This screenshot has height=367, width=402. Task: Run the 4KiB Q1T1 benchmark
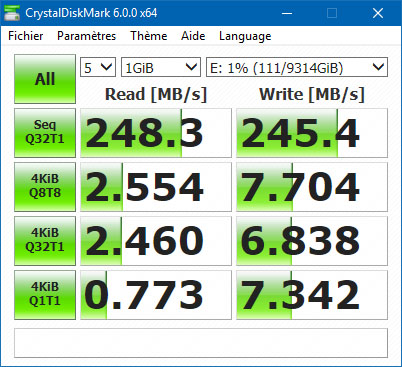[x=45, y=295]
